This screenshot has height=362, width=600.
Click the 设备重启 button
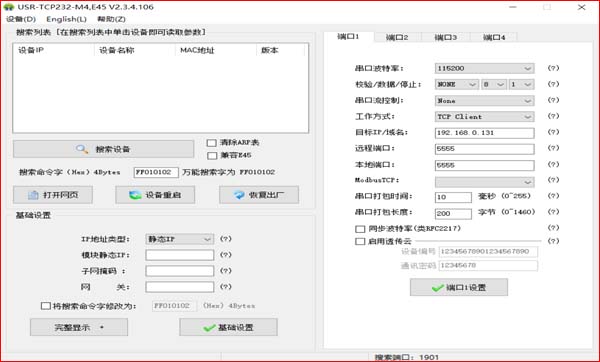click(155, 195)
